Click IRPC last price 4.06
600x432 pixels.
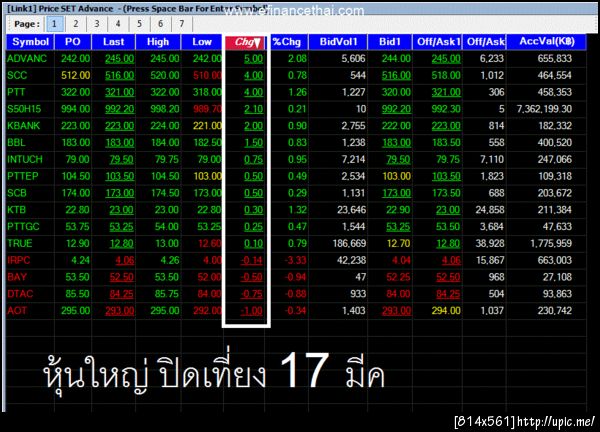125,261
